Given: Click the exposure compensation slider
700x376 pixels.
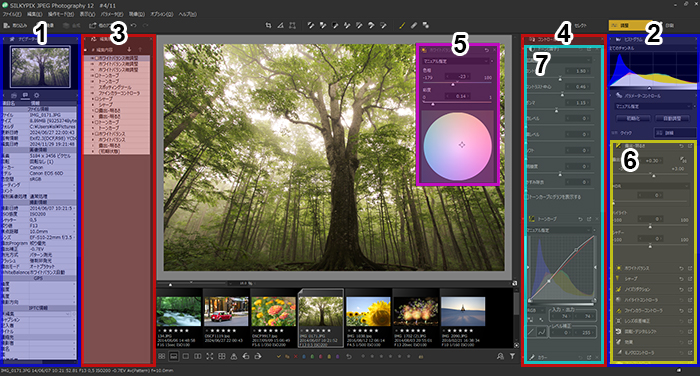Looking at the screenshot, I should pos(650,175).
